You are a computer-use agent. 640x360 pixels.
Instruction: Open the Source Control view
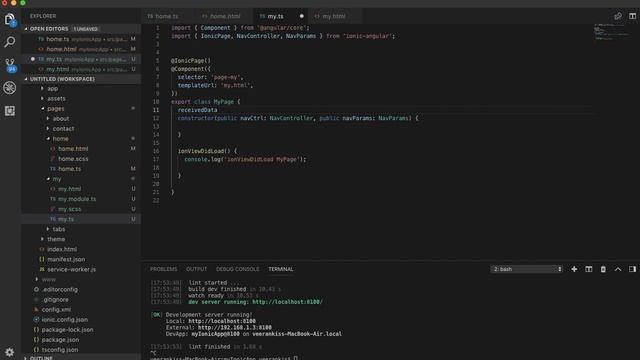pyautogui.click(x=10, y=64)
